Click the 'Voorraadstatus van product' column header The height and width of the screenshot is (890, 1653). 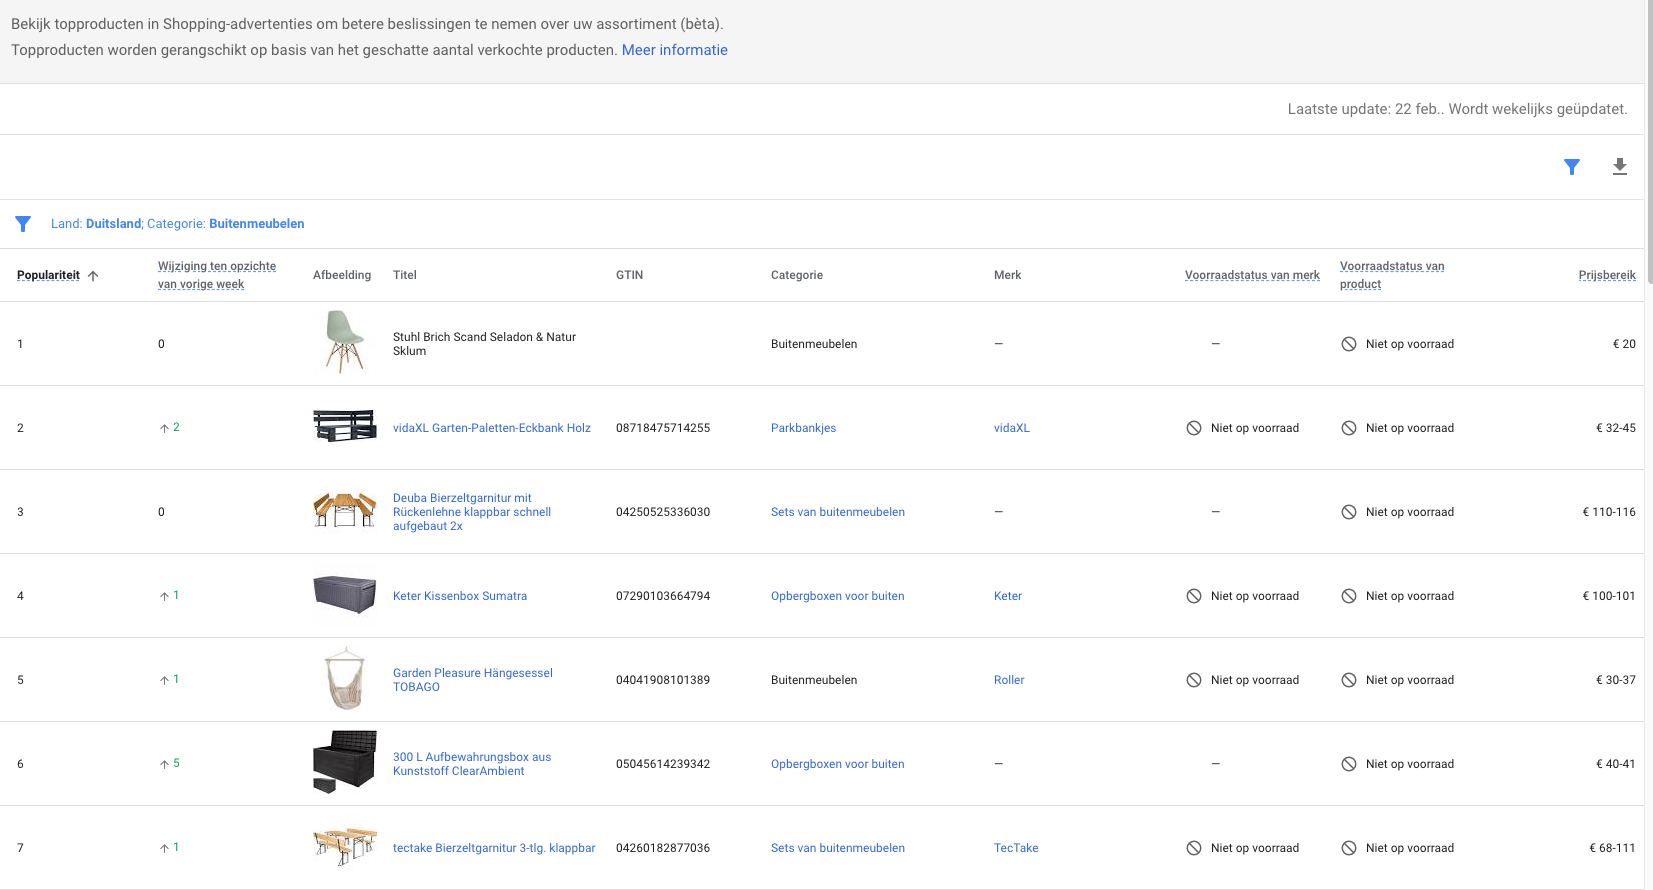click(x=1391, y=275)
